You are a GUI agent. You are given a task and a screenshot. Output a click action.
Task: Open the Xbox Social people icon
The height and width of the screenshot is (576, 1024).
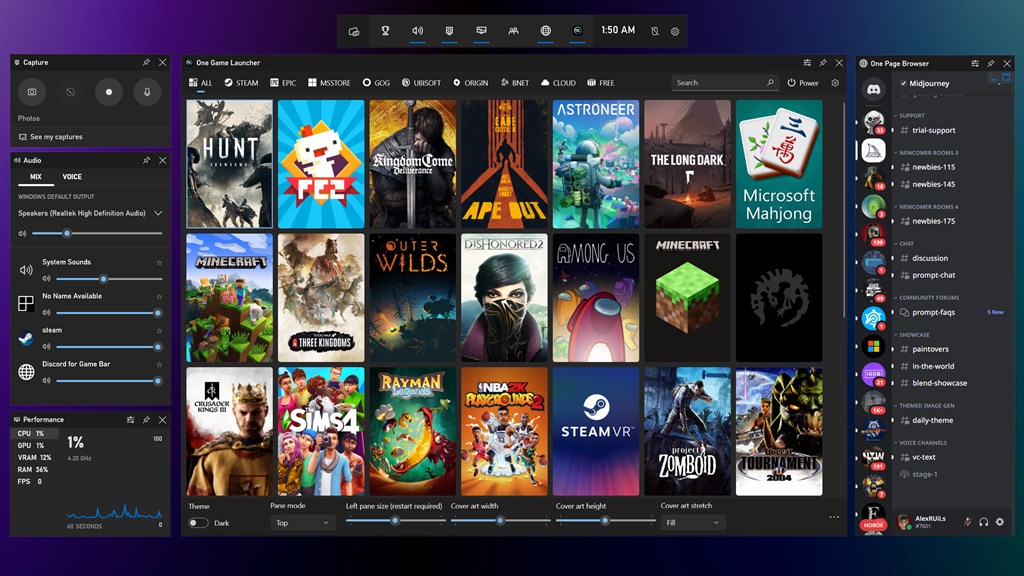tap(513, 31)
